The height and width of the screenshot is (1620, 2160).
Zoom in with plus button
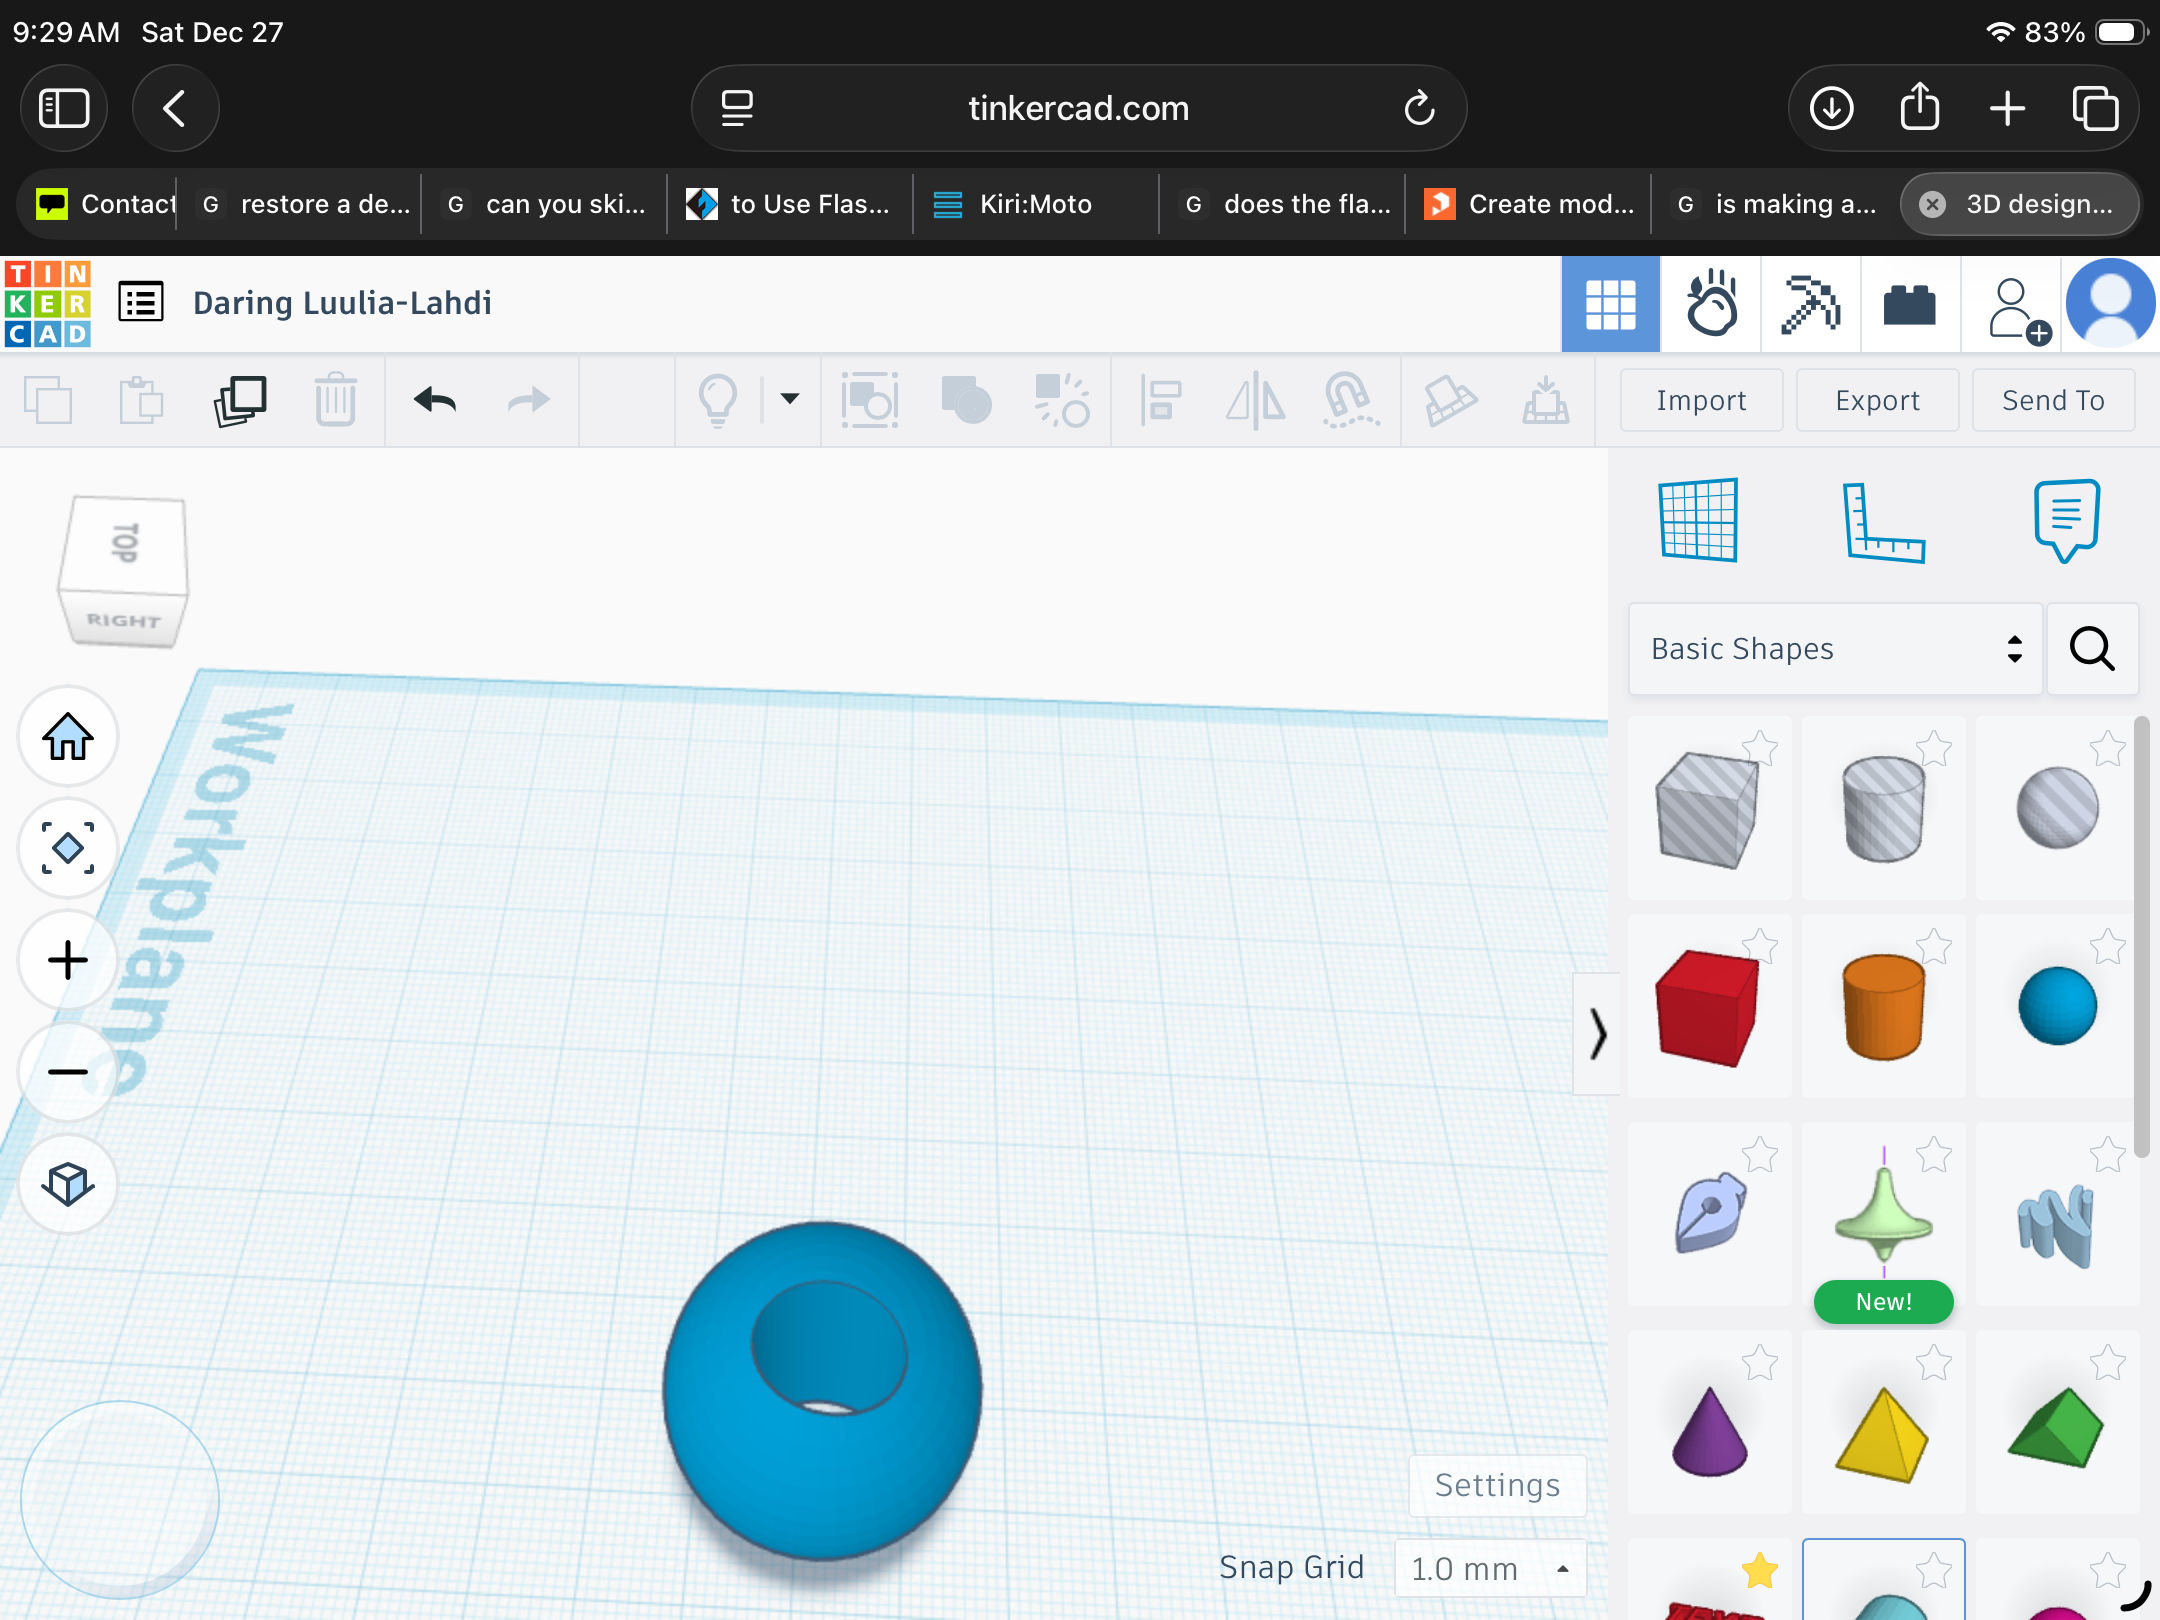68,960
